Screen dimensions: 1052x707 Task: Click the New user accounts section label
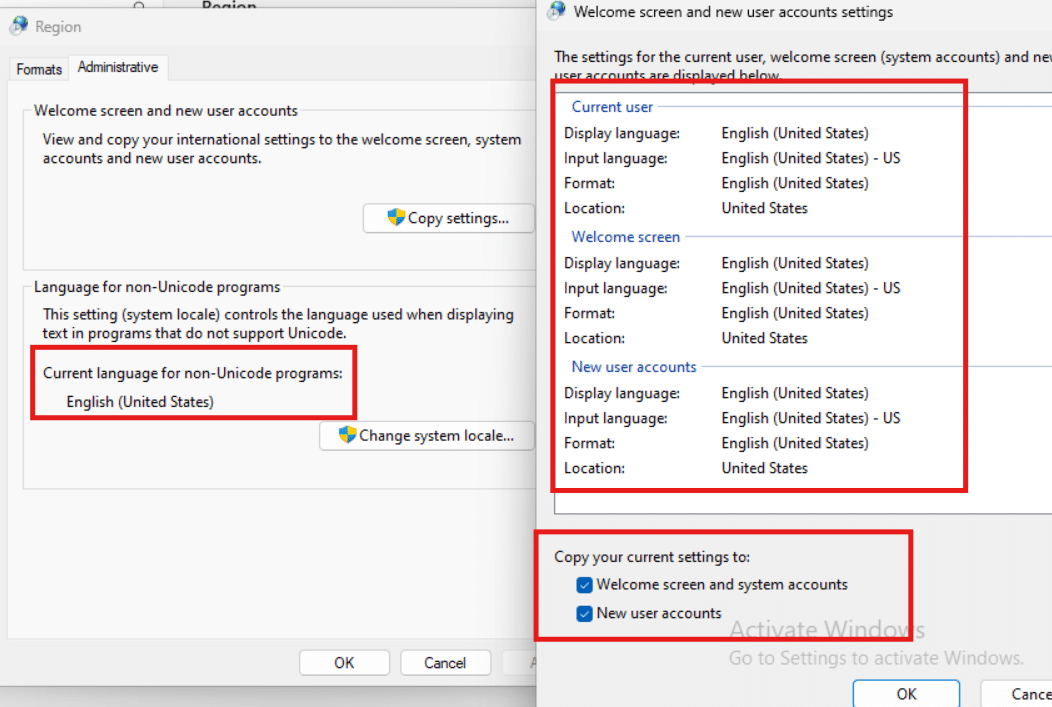(633, 367)
